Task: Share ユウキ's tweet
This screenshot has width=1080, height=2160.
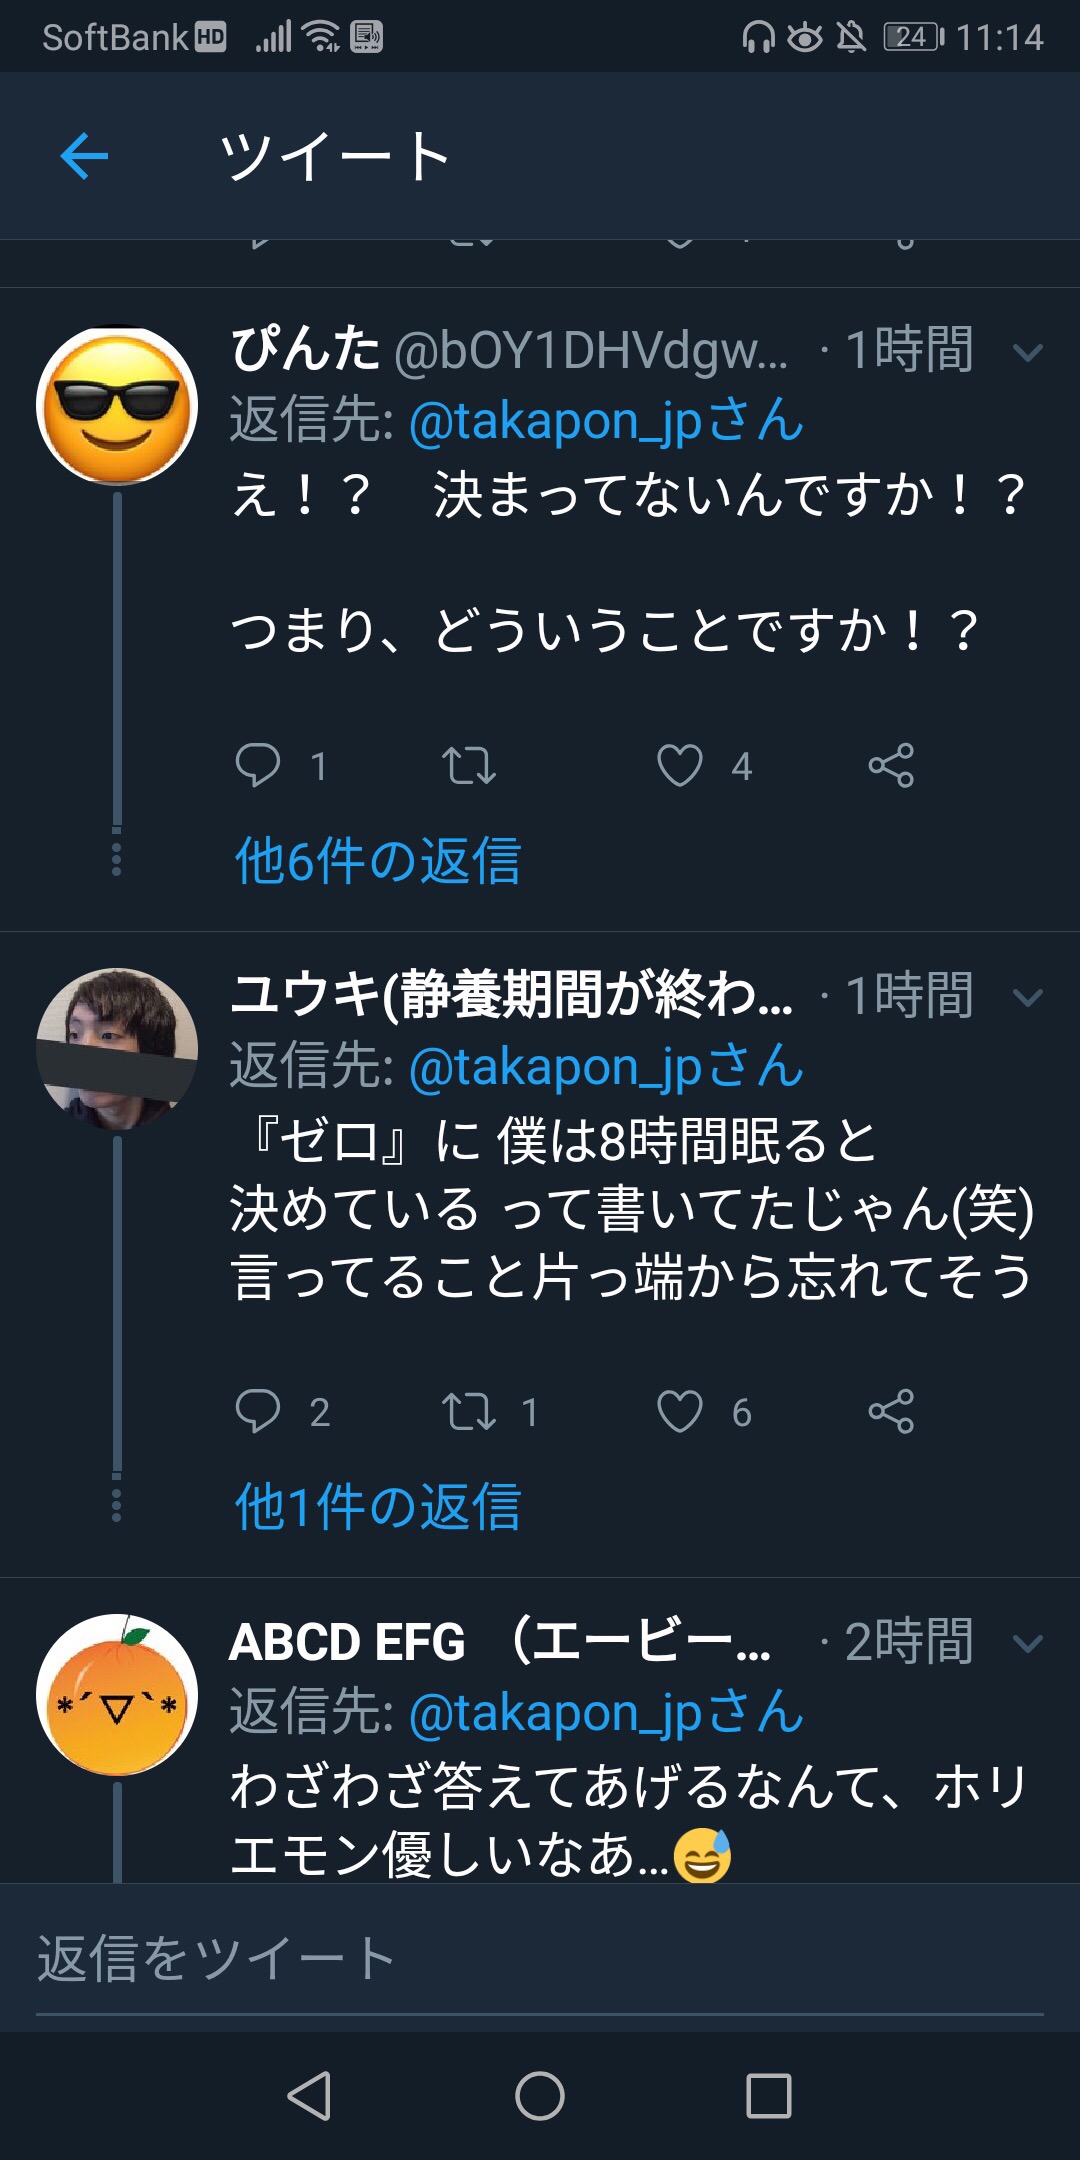Action: 891,1412
